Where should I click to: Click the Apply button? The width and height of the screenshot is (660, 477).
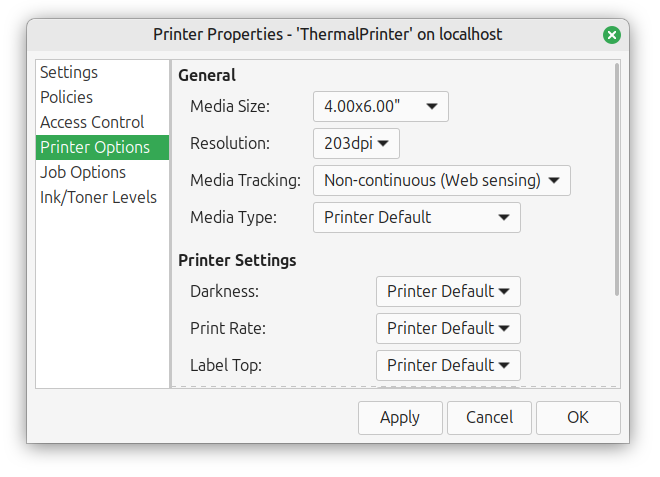click(x=400, y=418)
